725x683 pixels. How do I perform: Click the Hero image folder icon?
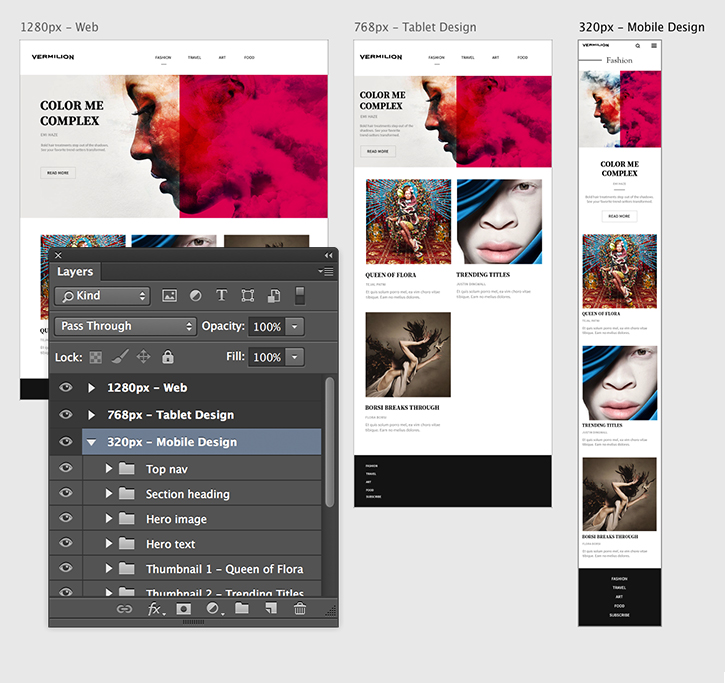[127, 519]
